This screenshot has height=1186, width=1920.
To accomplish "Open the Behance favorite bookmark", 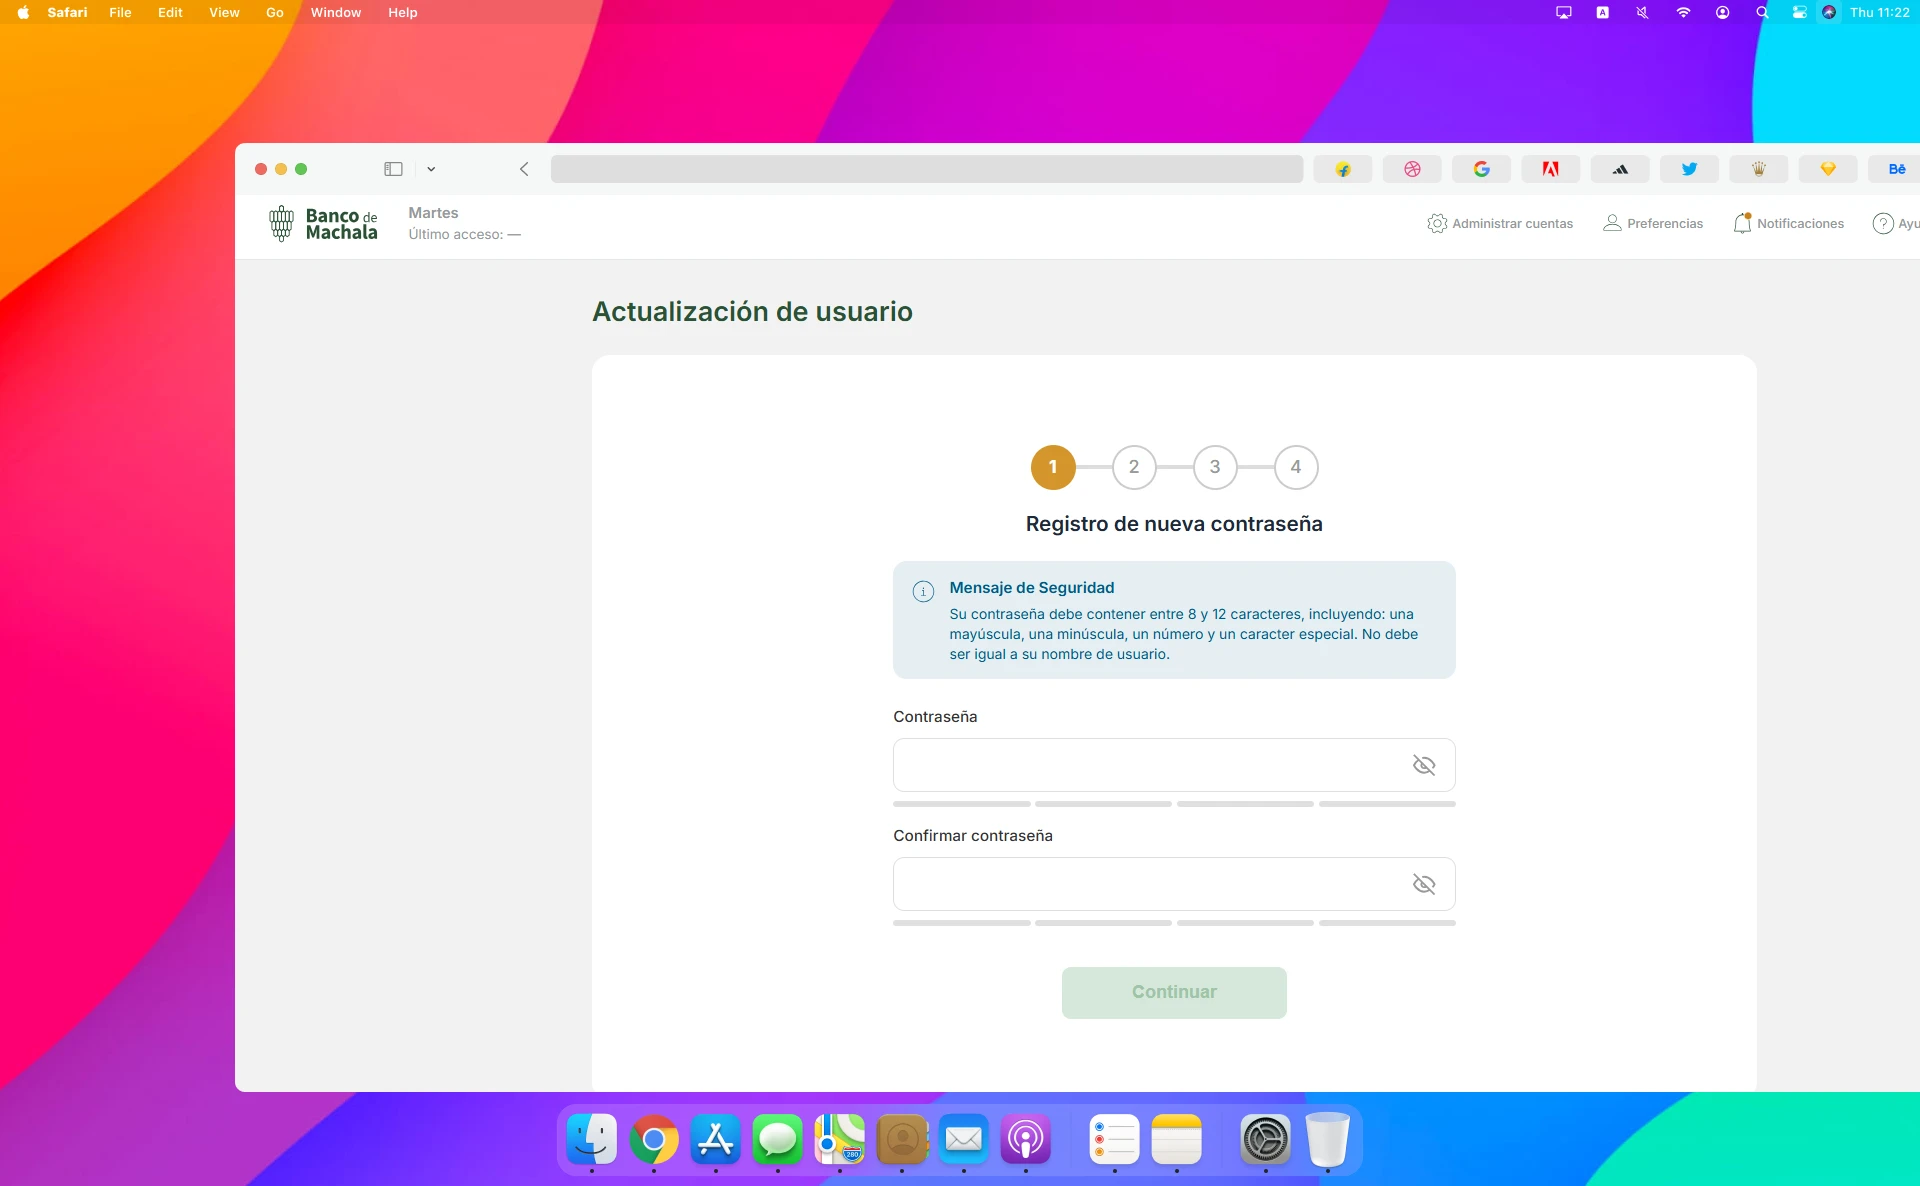I will pos(1895,169).
